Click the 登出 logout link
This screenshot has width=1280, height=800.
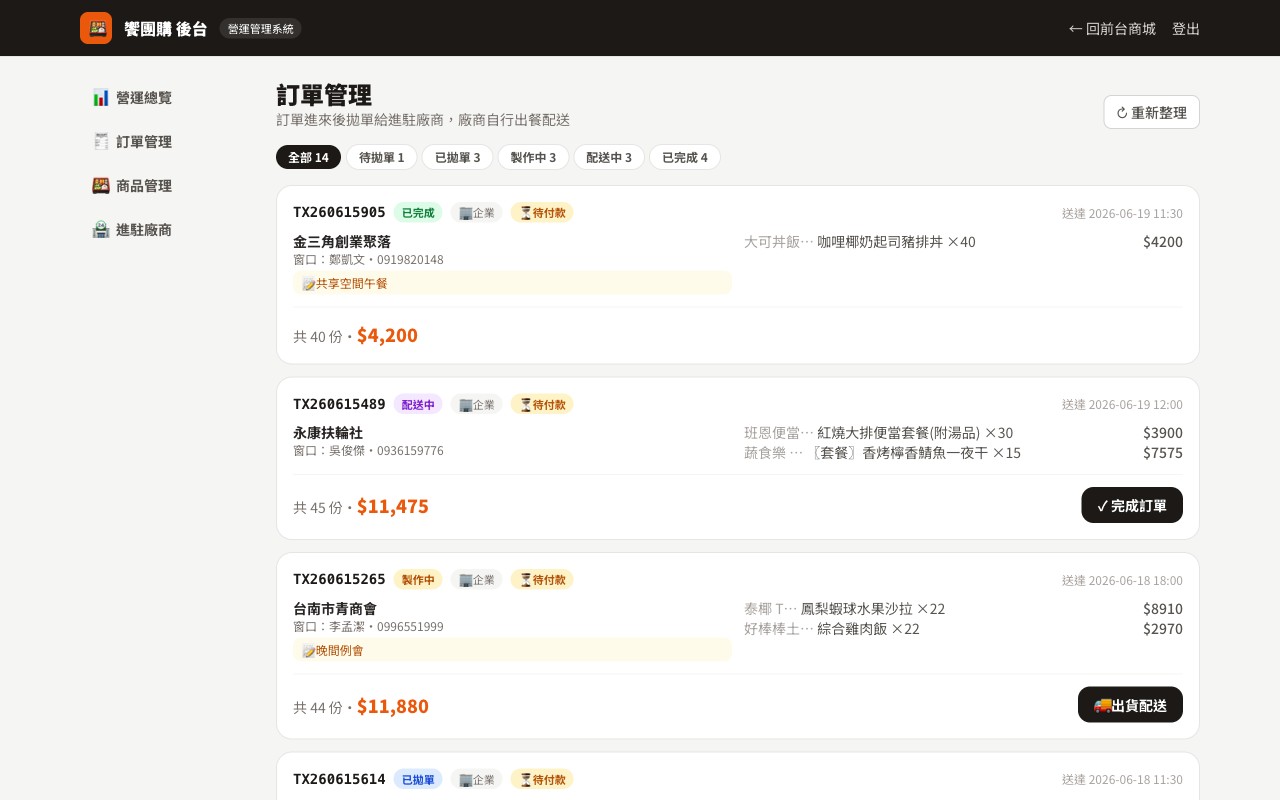click(x=1186, y=28)
